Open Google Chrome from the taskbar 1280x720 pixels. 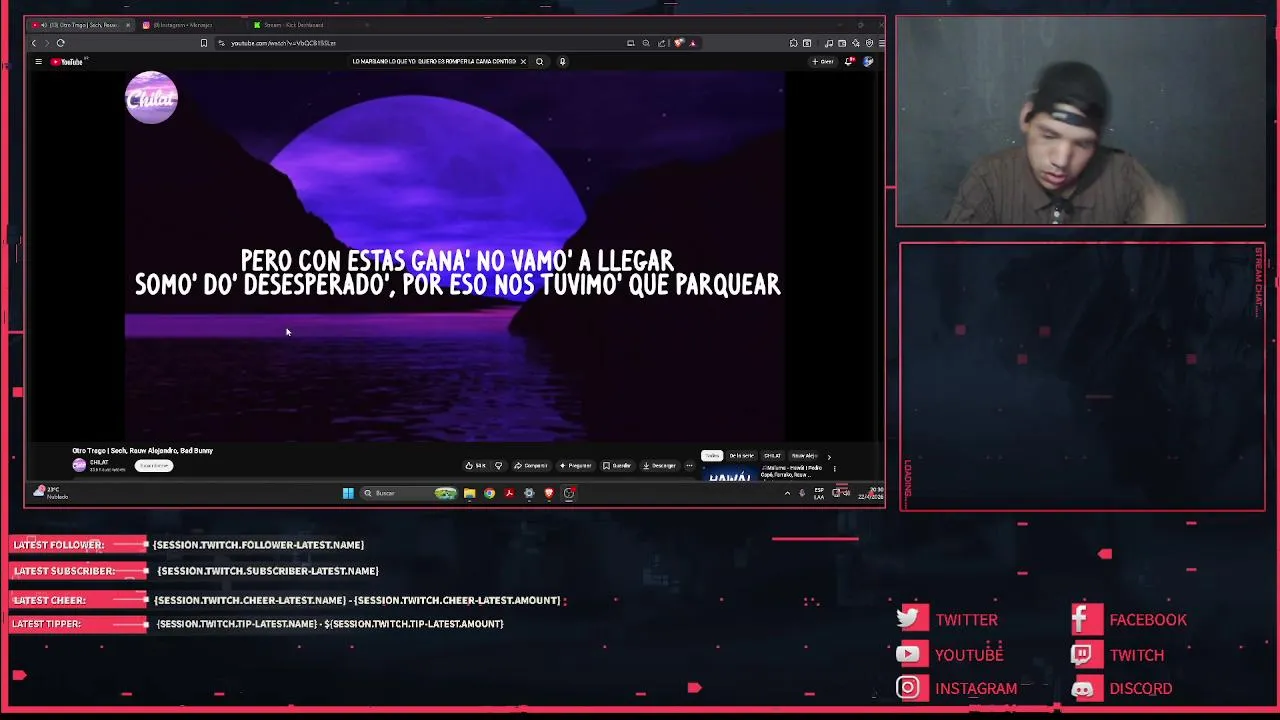[x=489, y=493]
